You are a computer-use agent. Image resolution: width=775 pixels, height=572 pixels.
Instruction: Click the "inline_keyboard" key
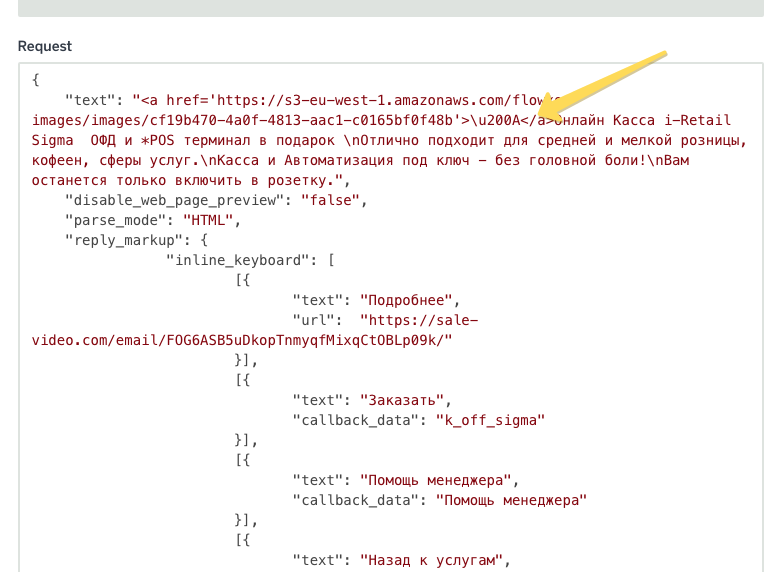[x=238, y=260]
